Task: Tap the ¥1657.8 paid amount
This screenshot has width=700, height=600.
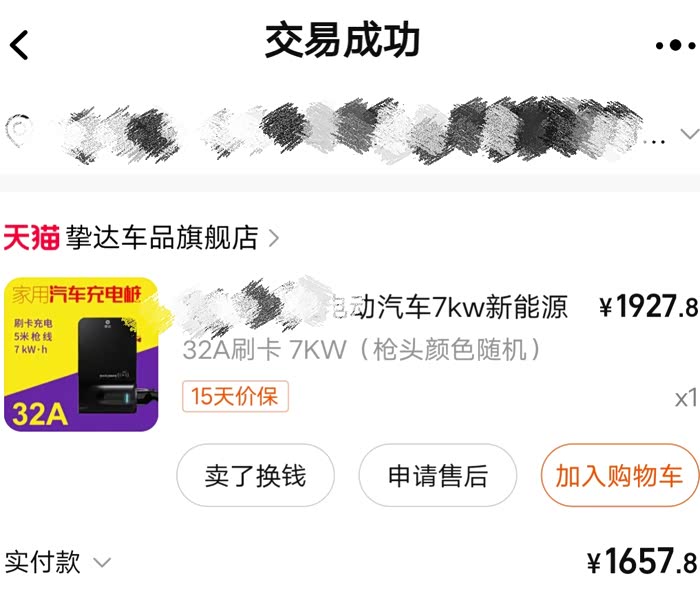Action: [x=642, y=561]
